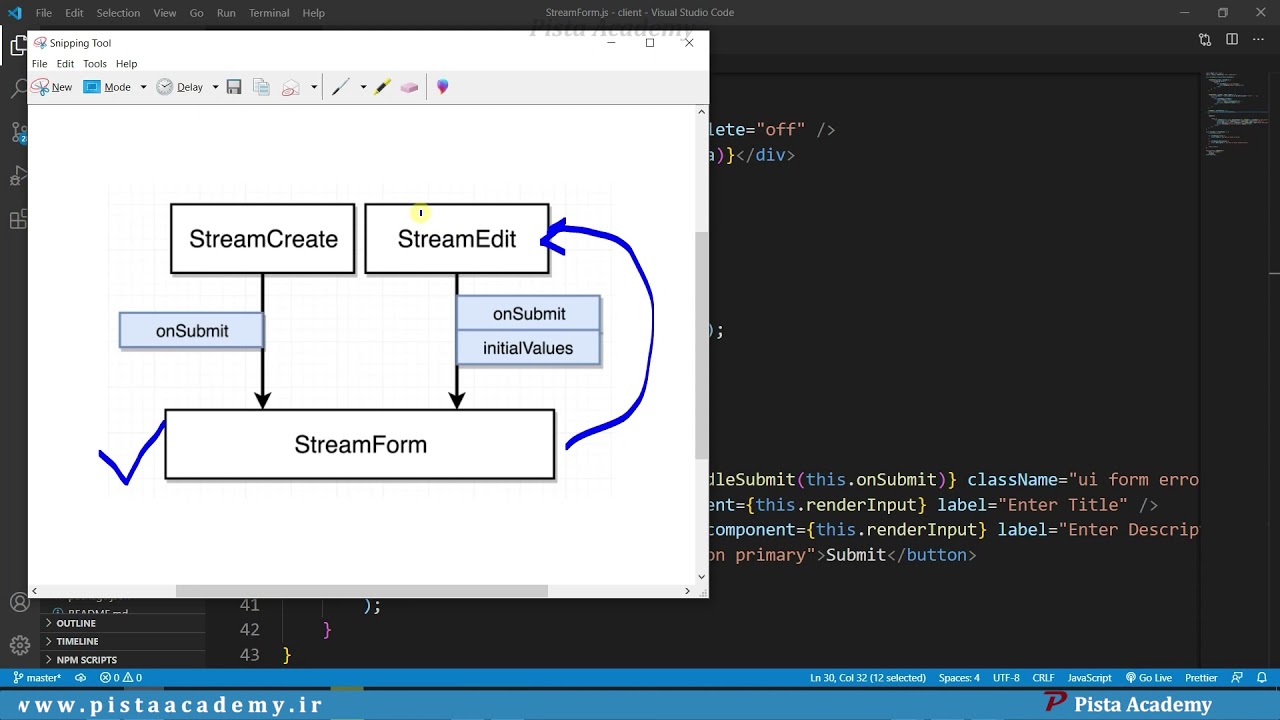Click New snip button in Snipping Tool
Viewport: 1280px width, 720px height.
point(52,87)
